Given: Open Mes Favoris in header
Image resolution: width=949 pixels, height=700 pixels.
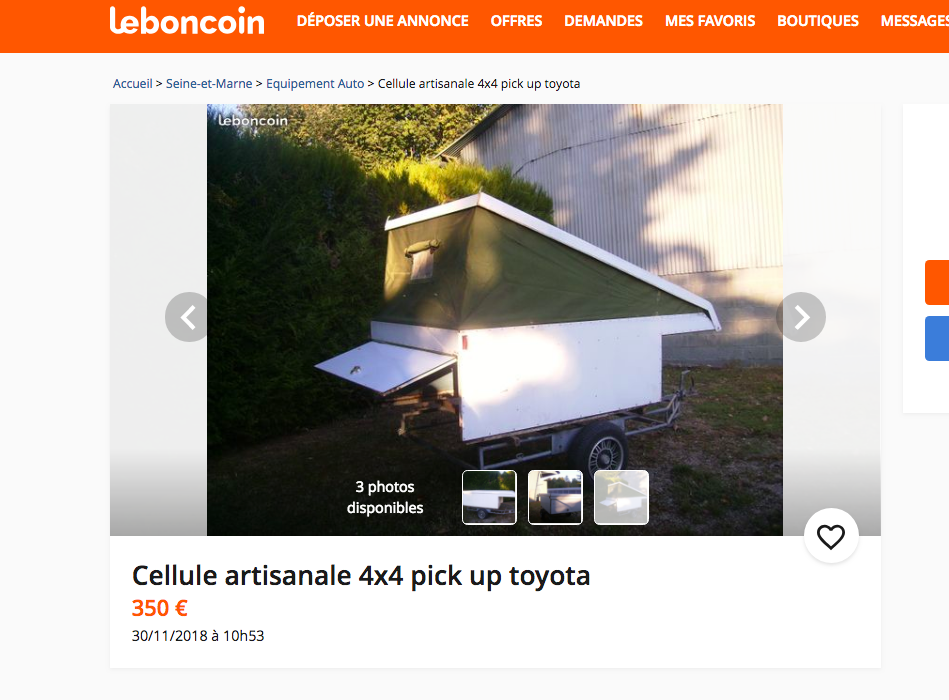Looking at the screenshot, I should 710,21.
